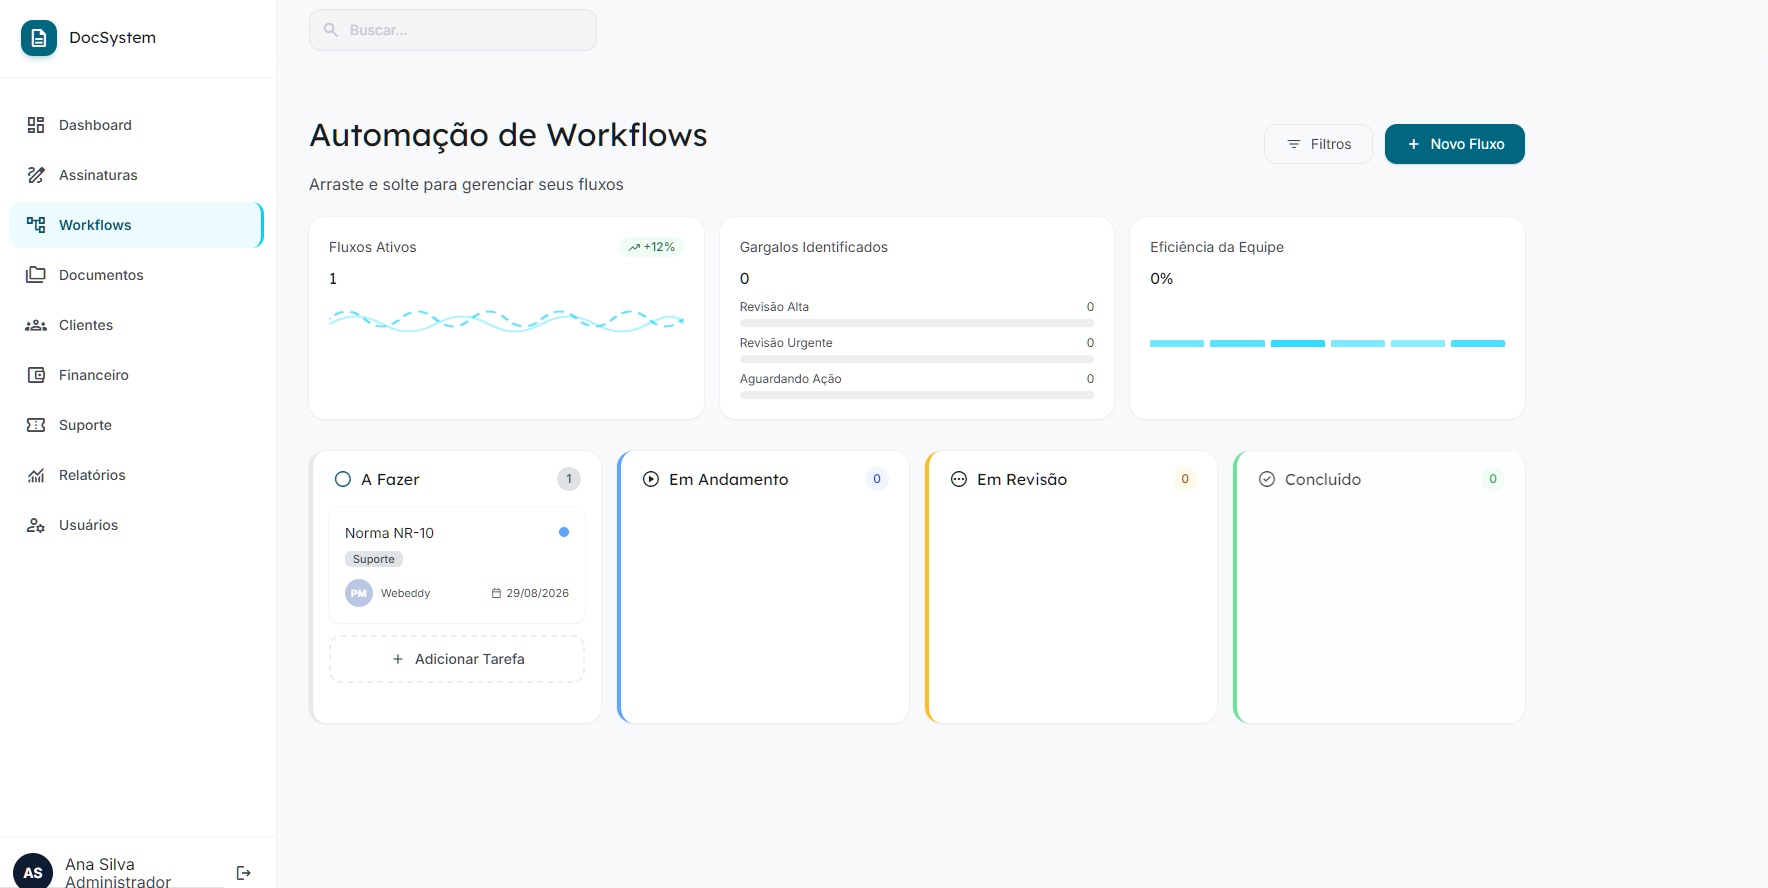Open the Dashboard menu item
This screenshot has height=888, width=1768.
click(x=136, y=125)
